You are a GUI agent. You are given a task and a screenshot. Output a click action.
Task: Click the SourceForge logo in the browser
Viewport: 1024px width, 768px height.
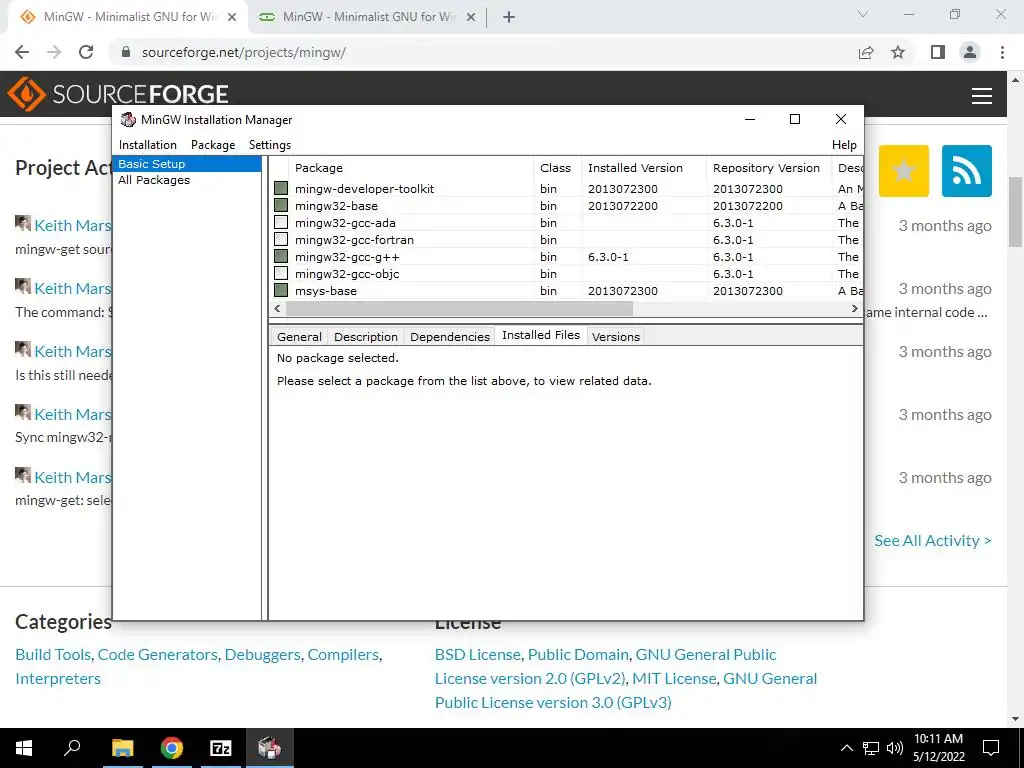coord(118,94)
